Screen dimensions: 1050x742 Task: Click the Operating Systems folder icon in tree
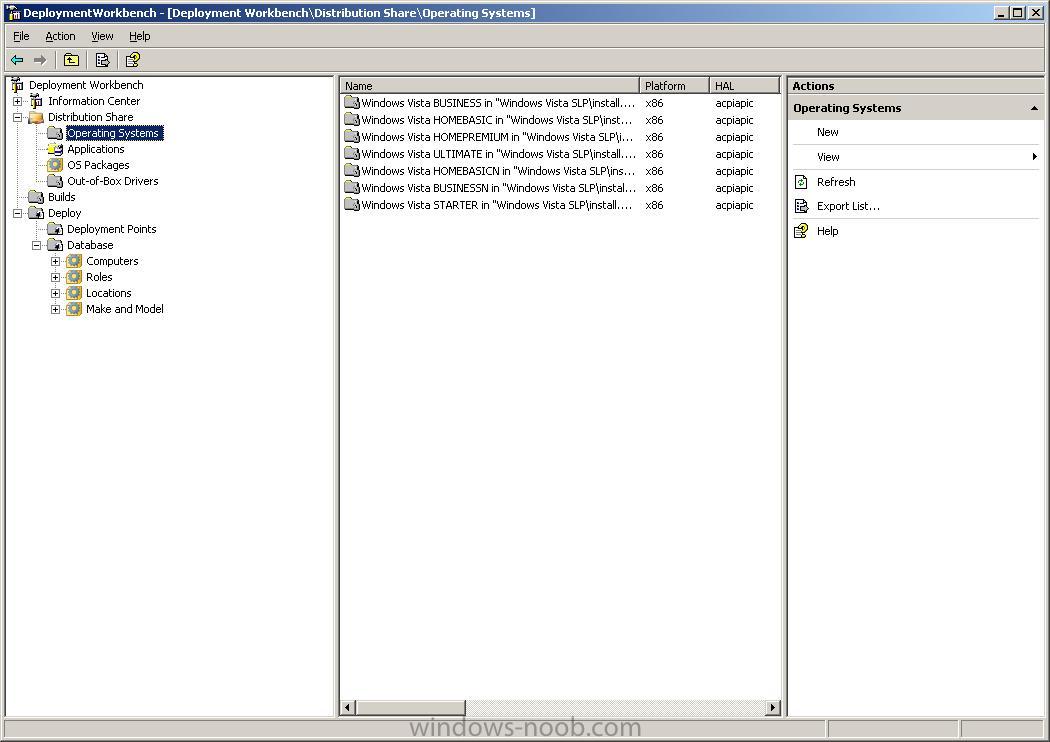pos(55,133)
